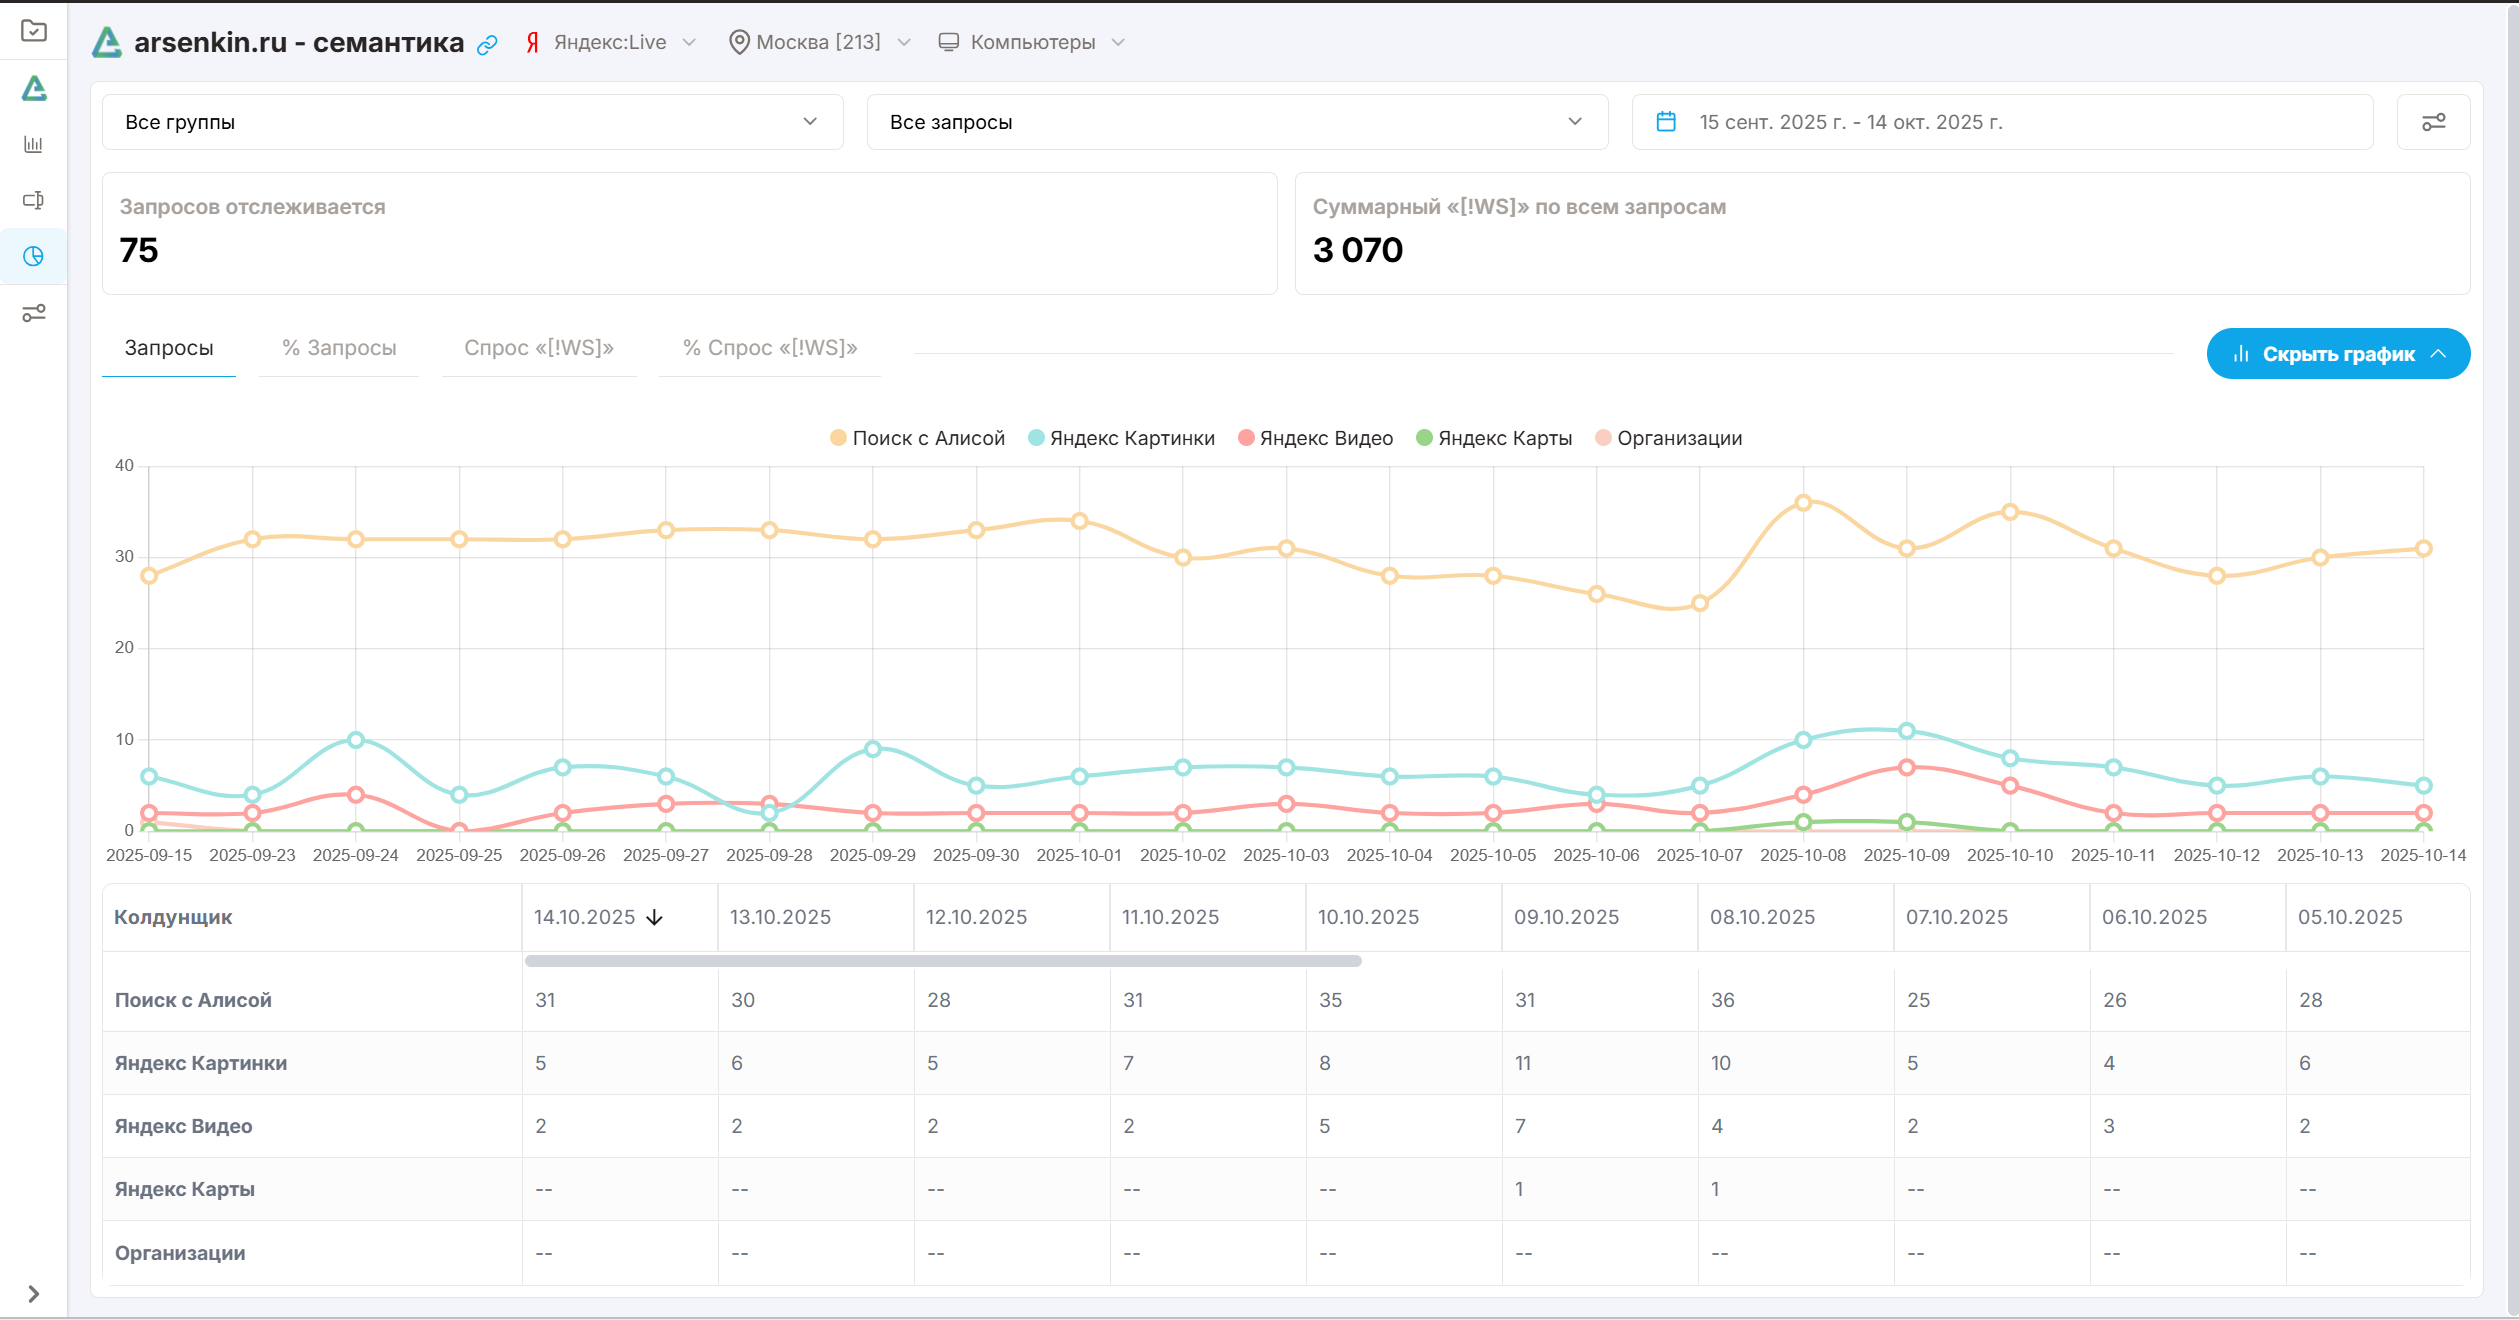Click the calendar icon in date field

(x=1666, y=122)
